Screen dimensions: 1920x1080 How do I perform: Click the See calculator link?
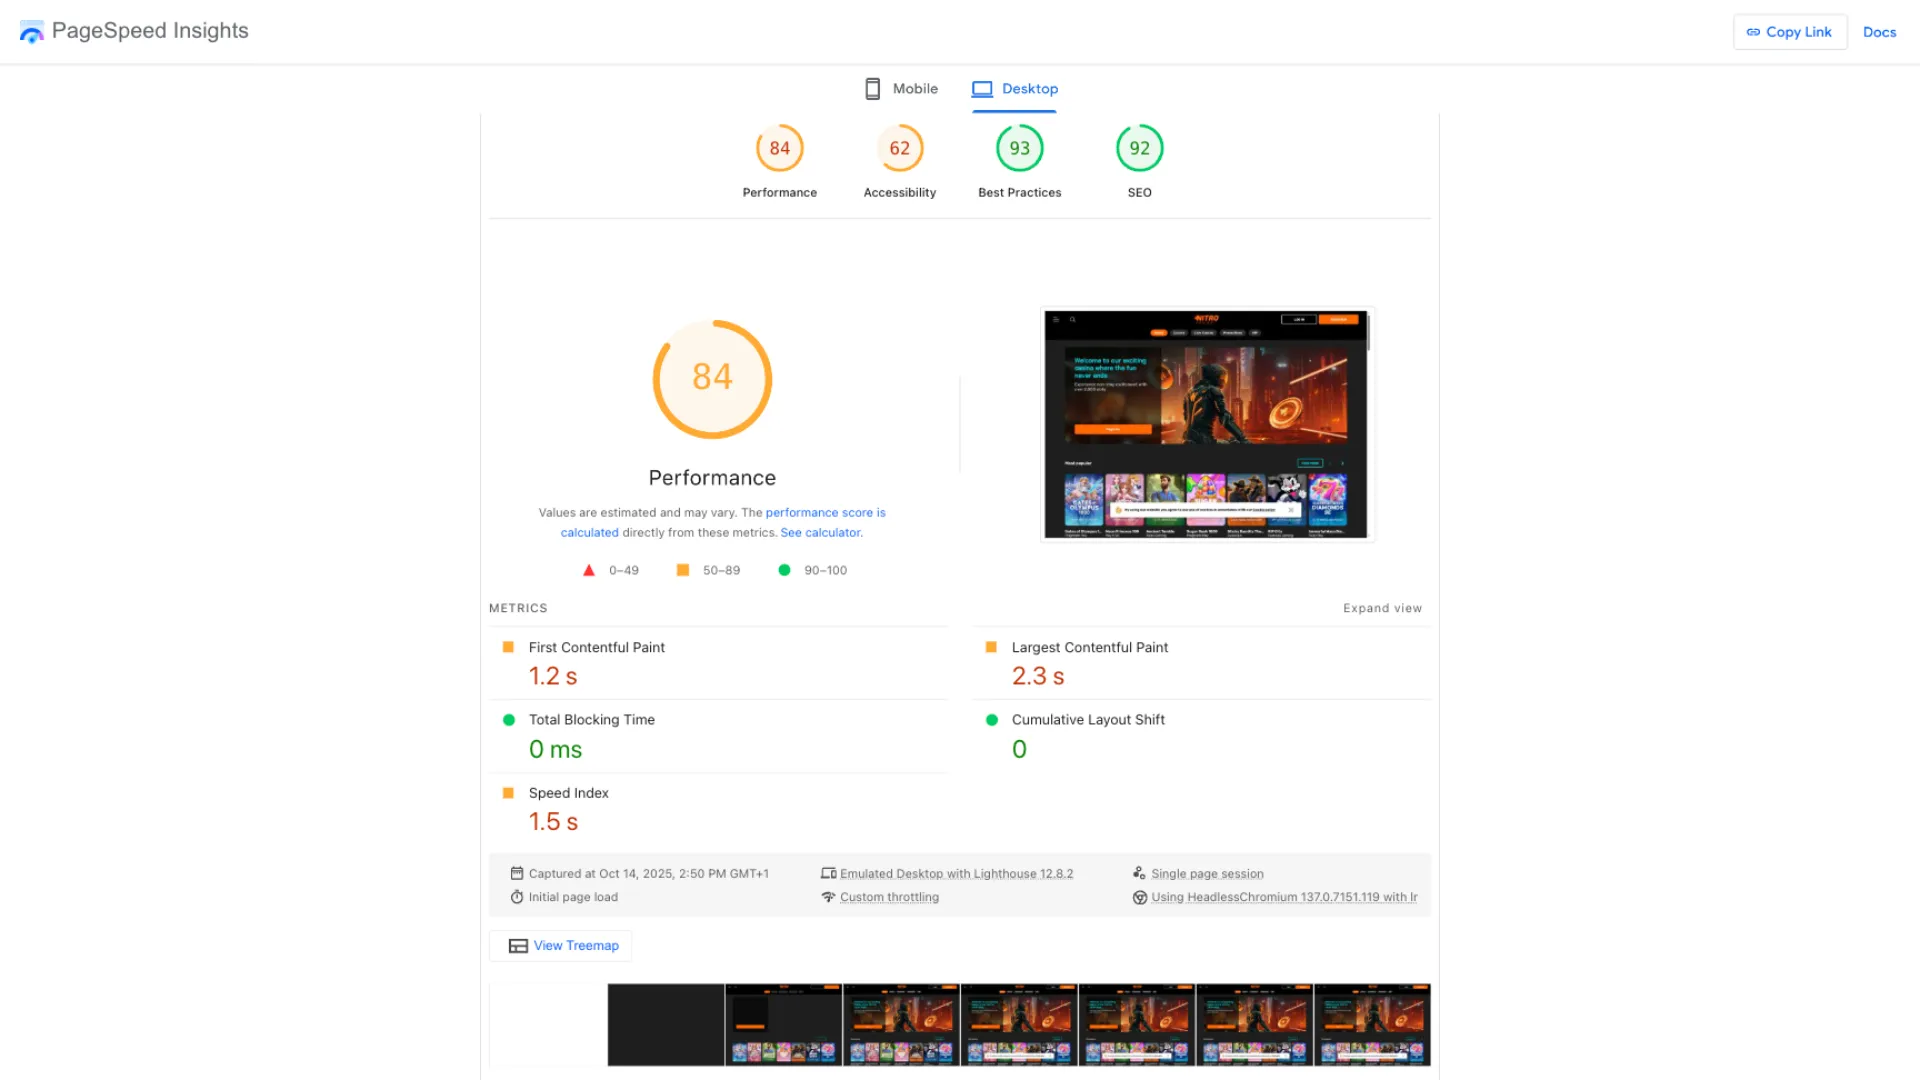coord(820,532)
